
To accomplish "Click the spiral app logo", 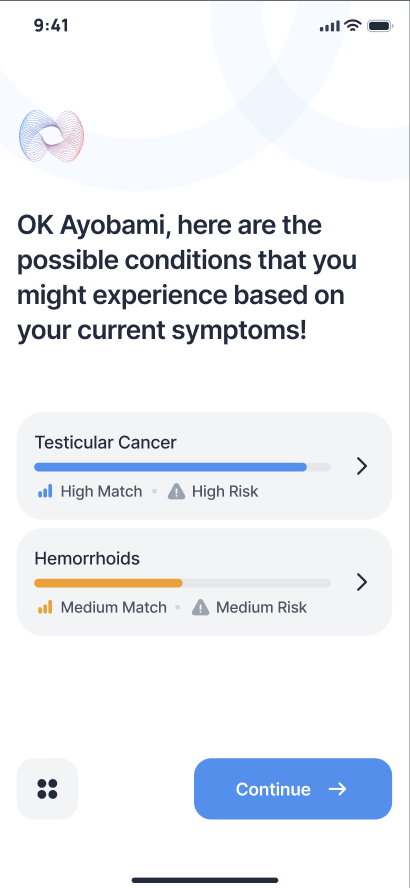I will point(51,136).
